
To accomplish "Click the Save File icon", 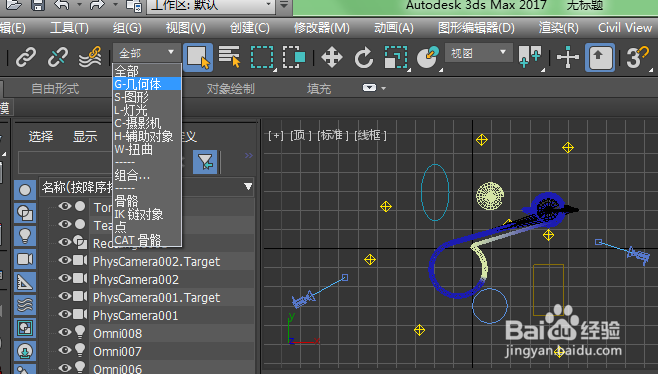I will coord(38,5).
